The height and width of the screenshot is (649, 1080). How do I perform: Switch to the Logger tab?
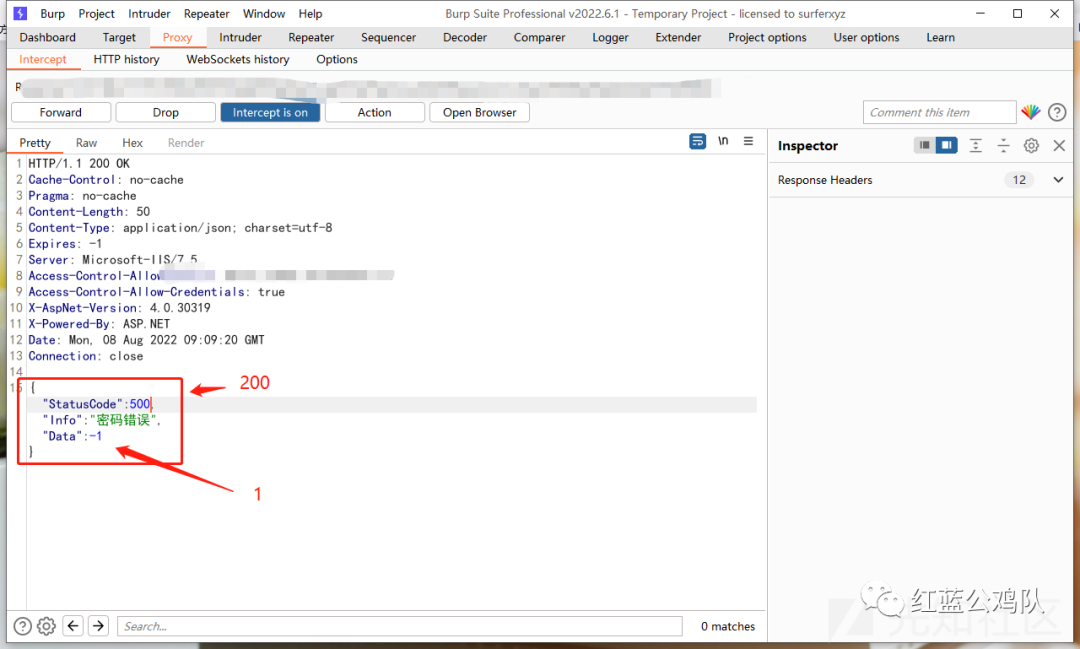click(x=610, y=37)
